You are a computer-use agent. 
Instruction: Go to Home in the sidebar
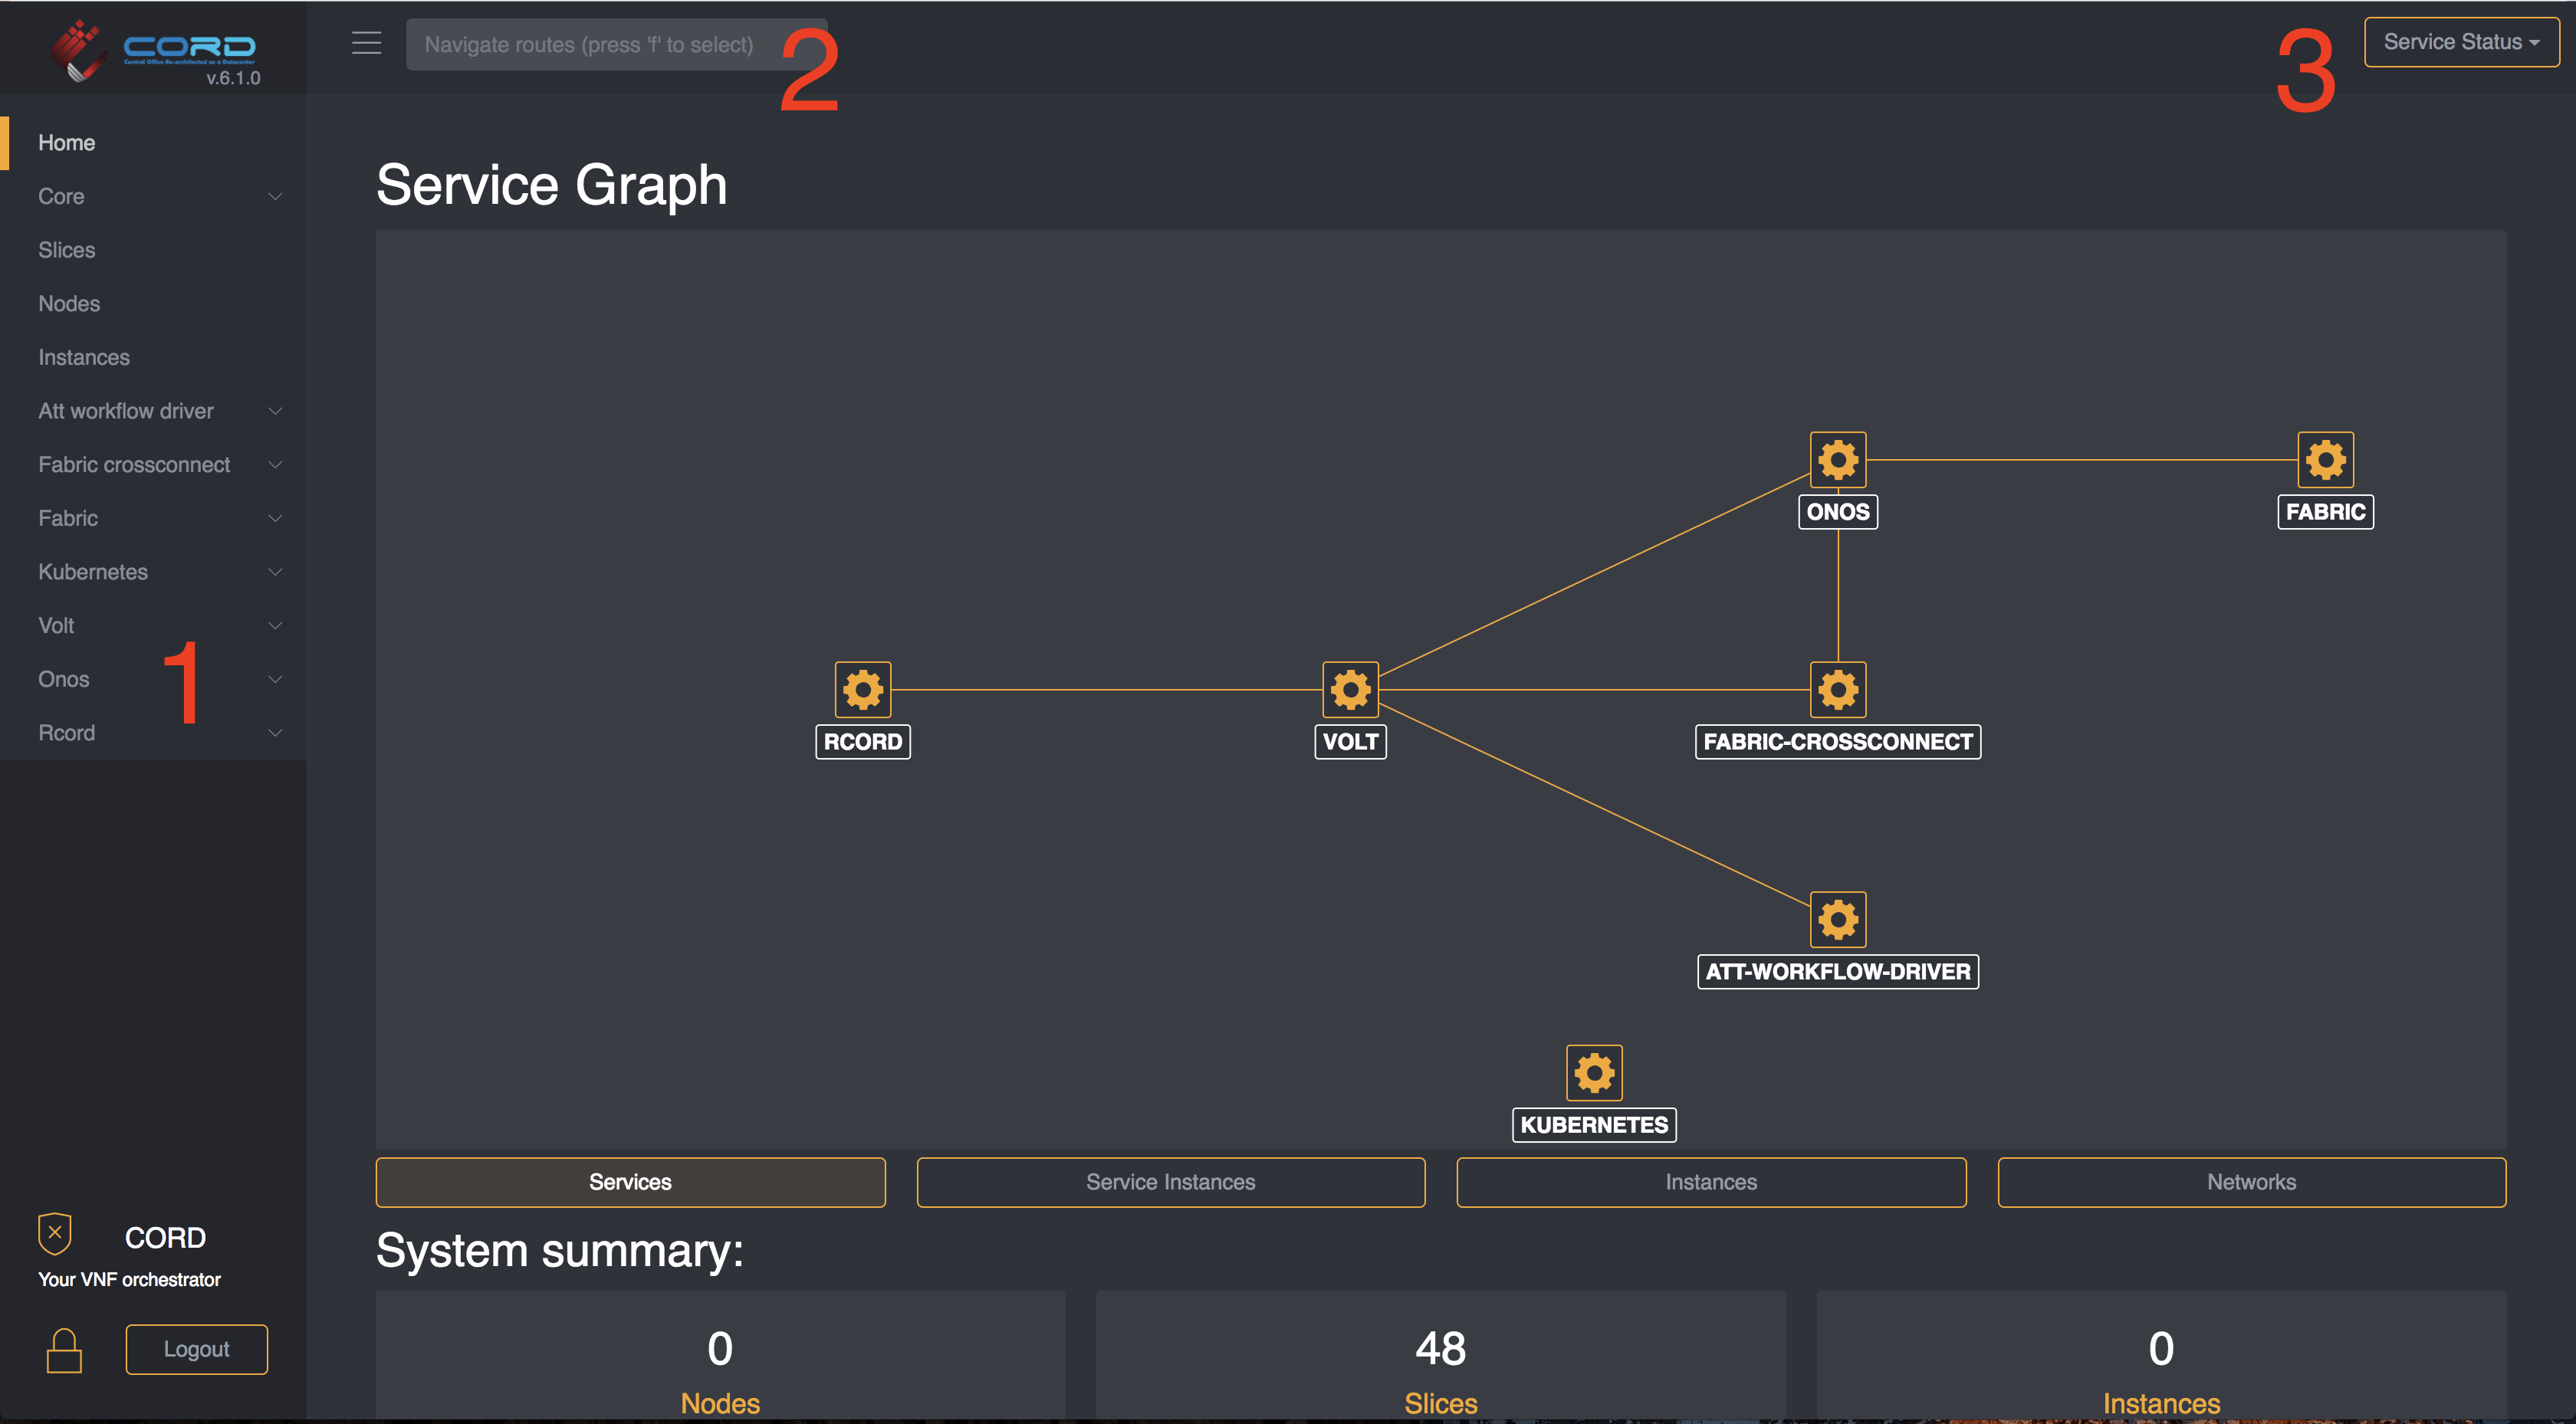(x=153, y=143)
